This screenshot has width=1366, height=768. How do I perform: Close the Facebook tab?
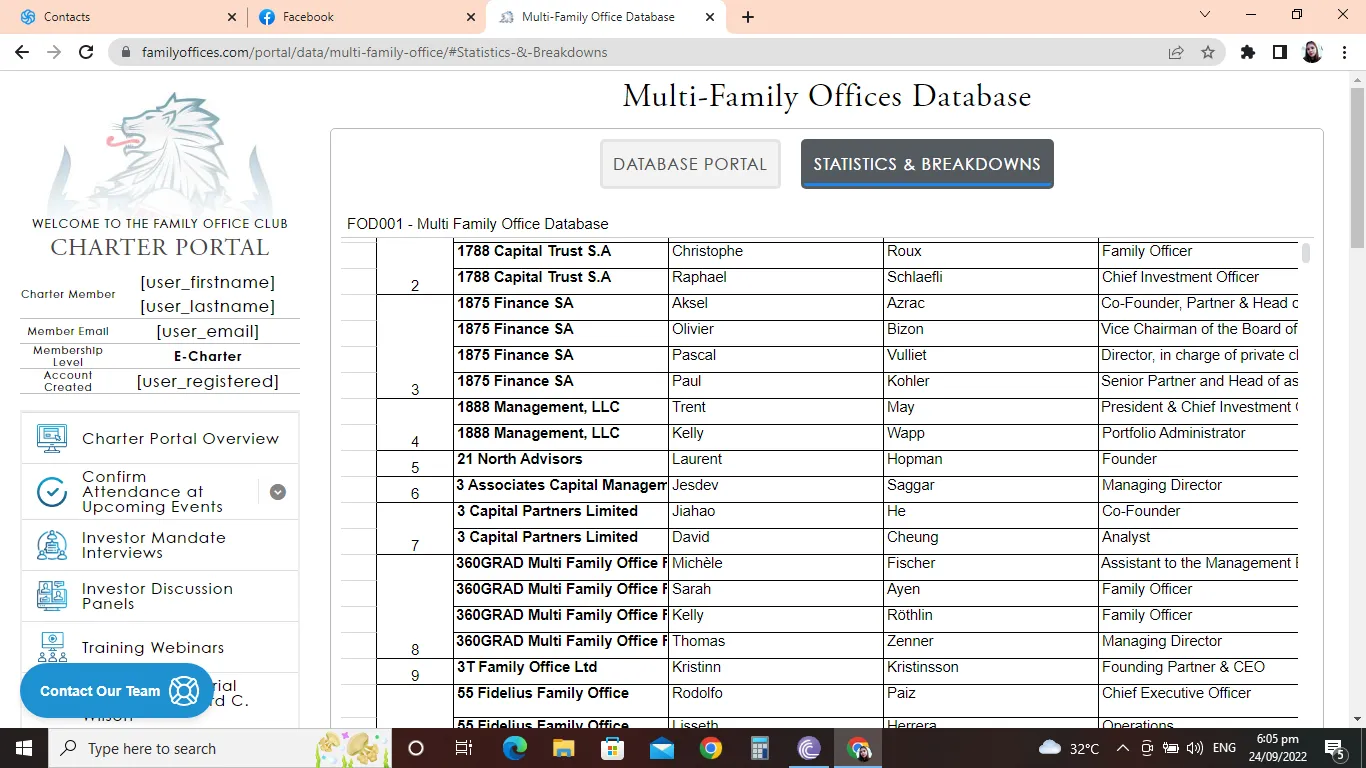(x=471, y=17)
